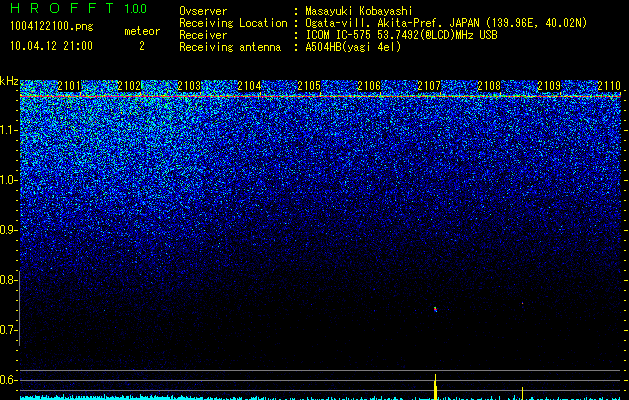Click the short yellow signal spike near 2108
Image resolution: width=629 pixels, height=400 pixels.
(522, 393)
